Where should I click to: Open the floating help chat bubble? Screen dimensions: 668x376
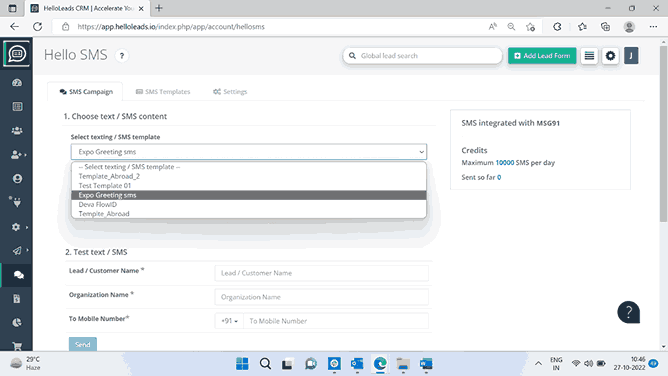click(x=628, y=312)
